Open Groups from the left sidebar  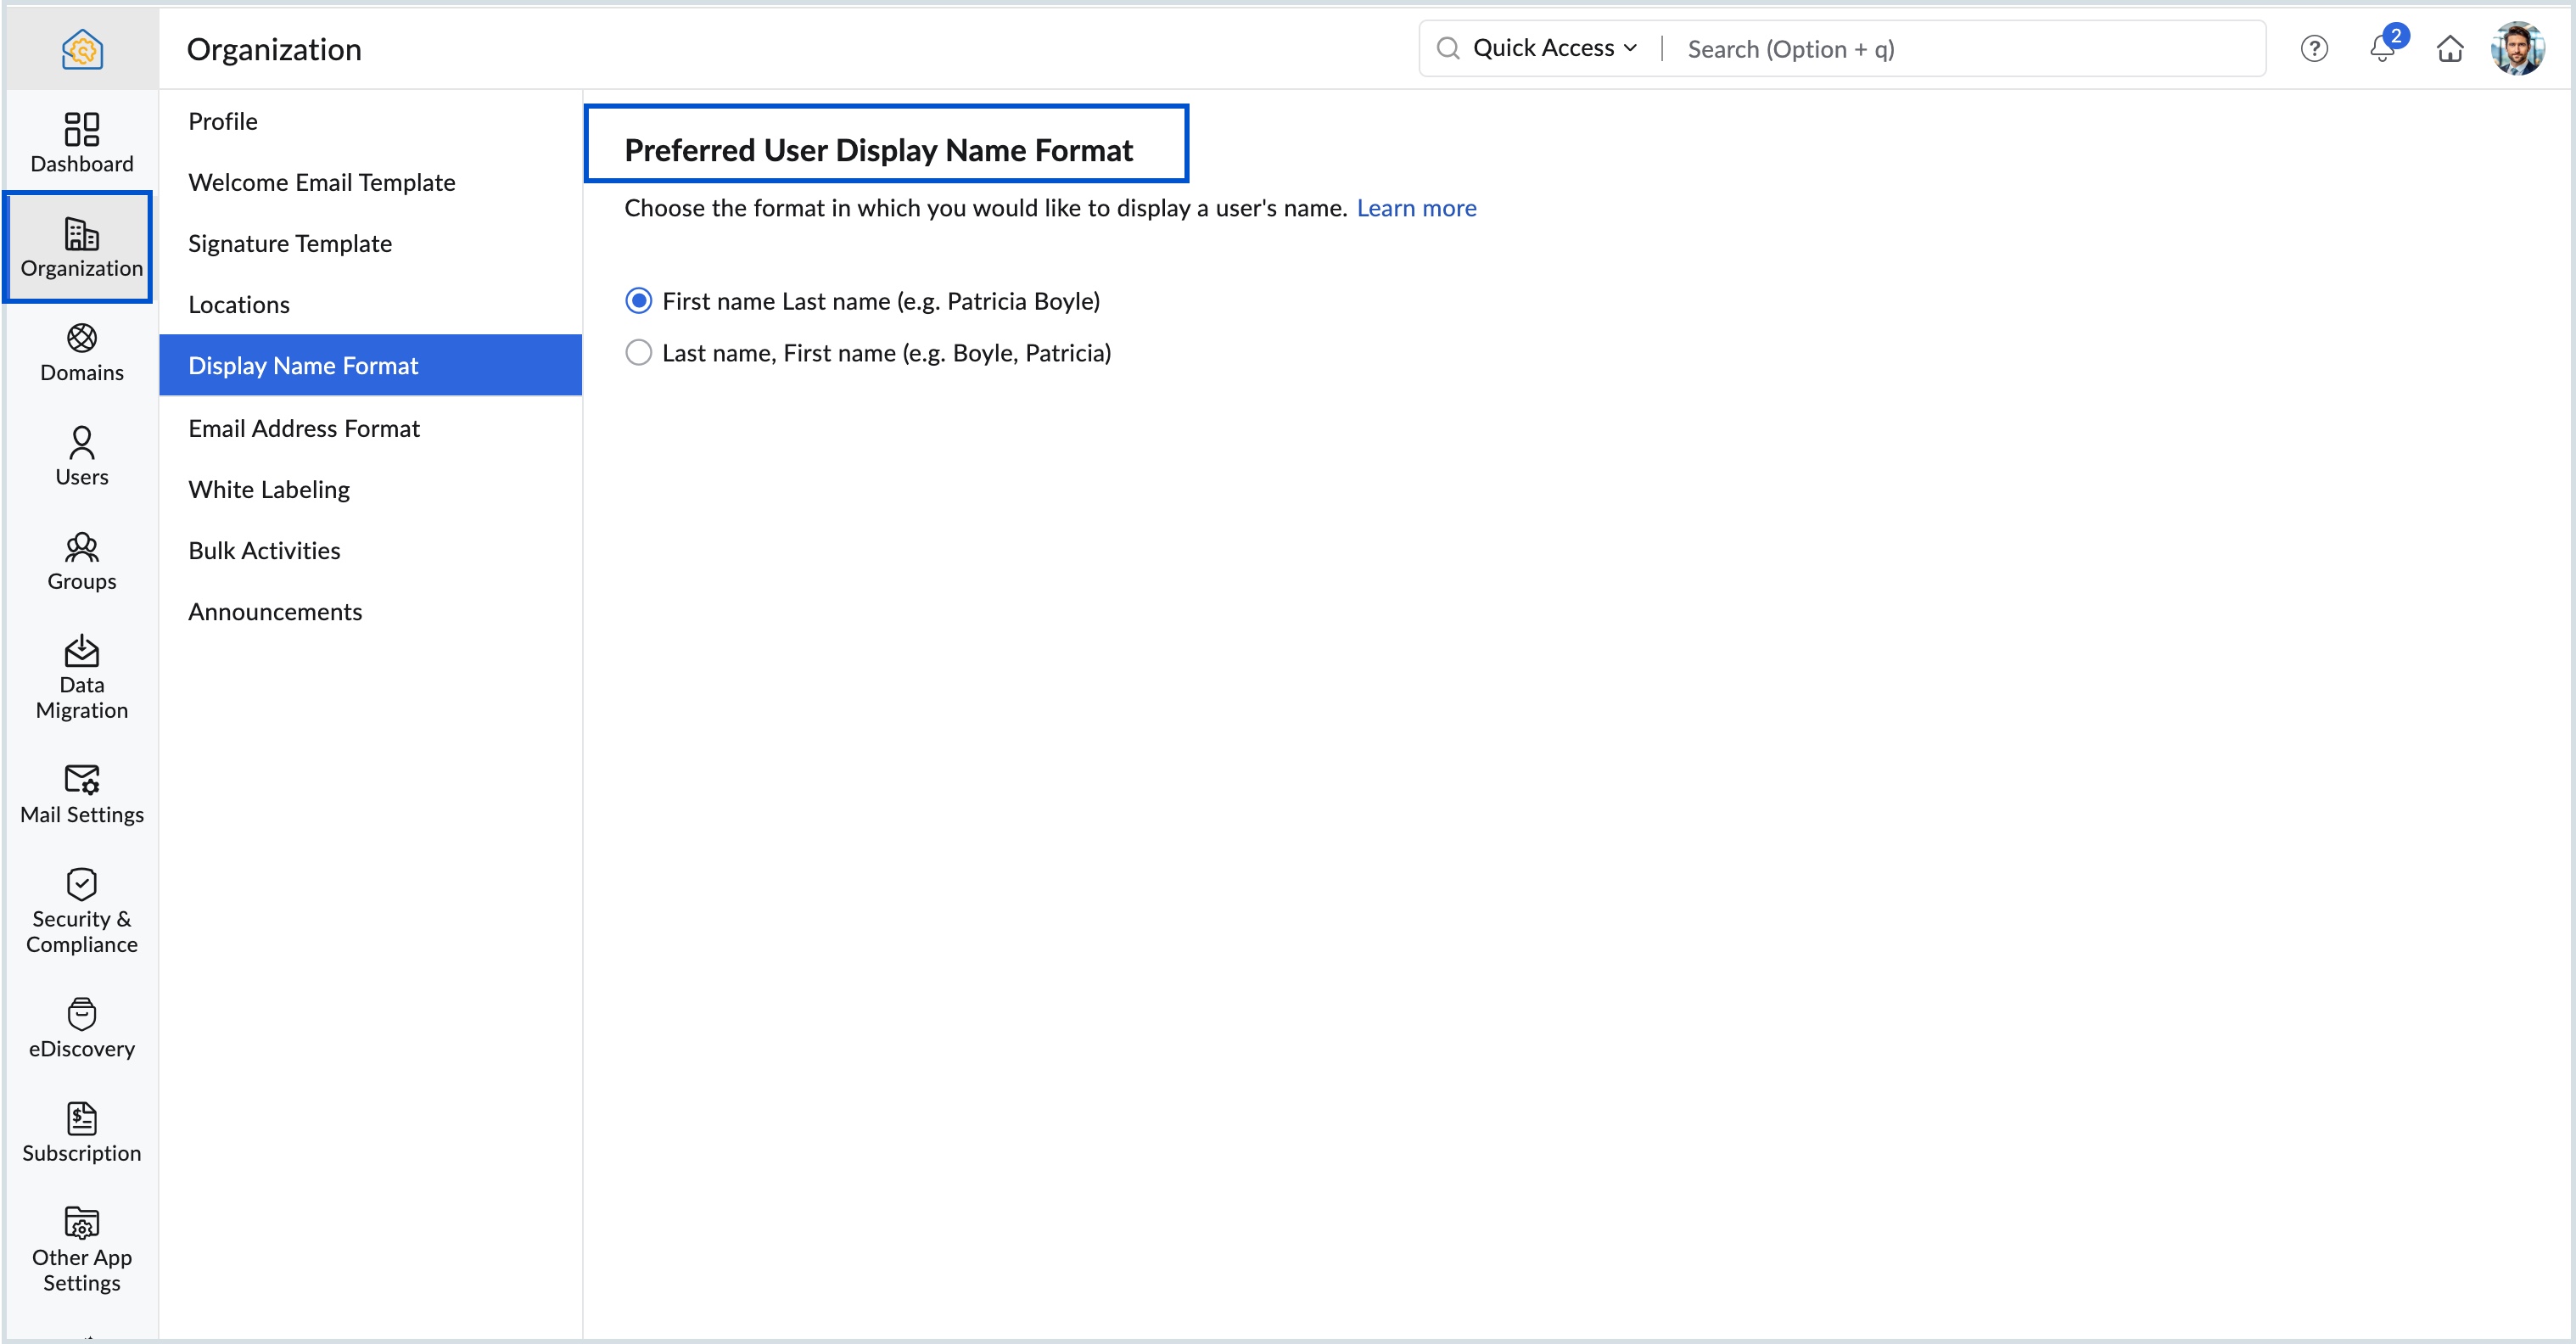click(81, 561)
